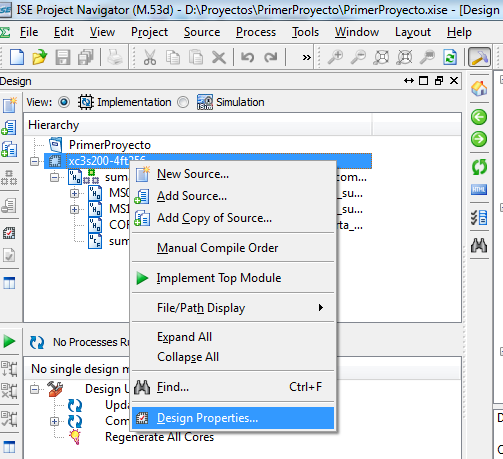Click the Redo arrow icon

click(270, 57)
